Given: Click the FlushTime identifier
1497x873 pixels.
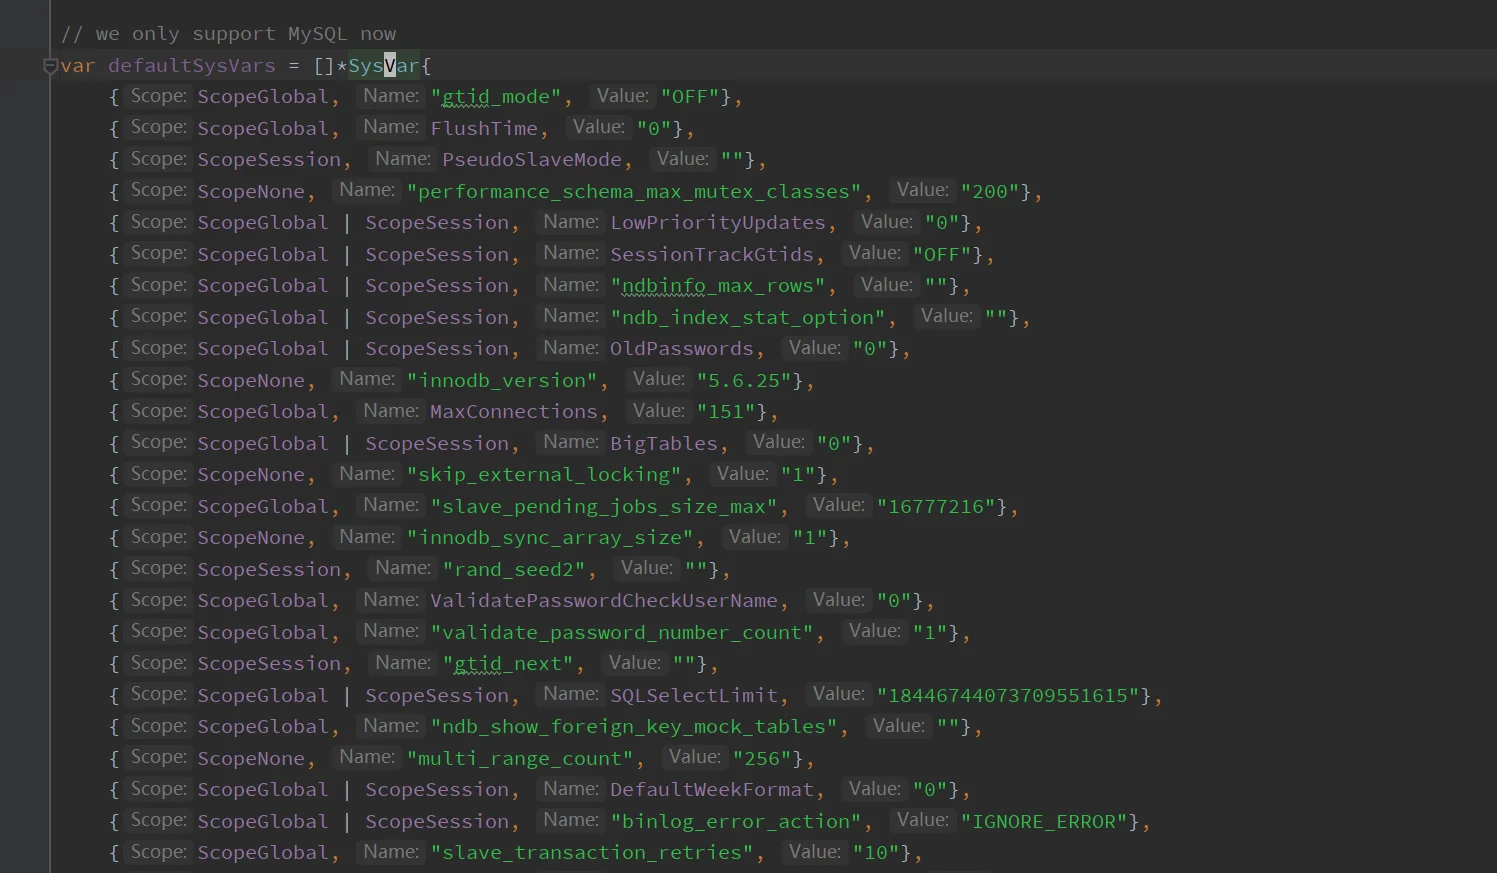Looking at the screenshot, I should [x=484, y=129].
